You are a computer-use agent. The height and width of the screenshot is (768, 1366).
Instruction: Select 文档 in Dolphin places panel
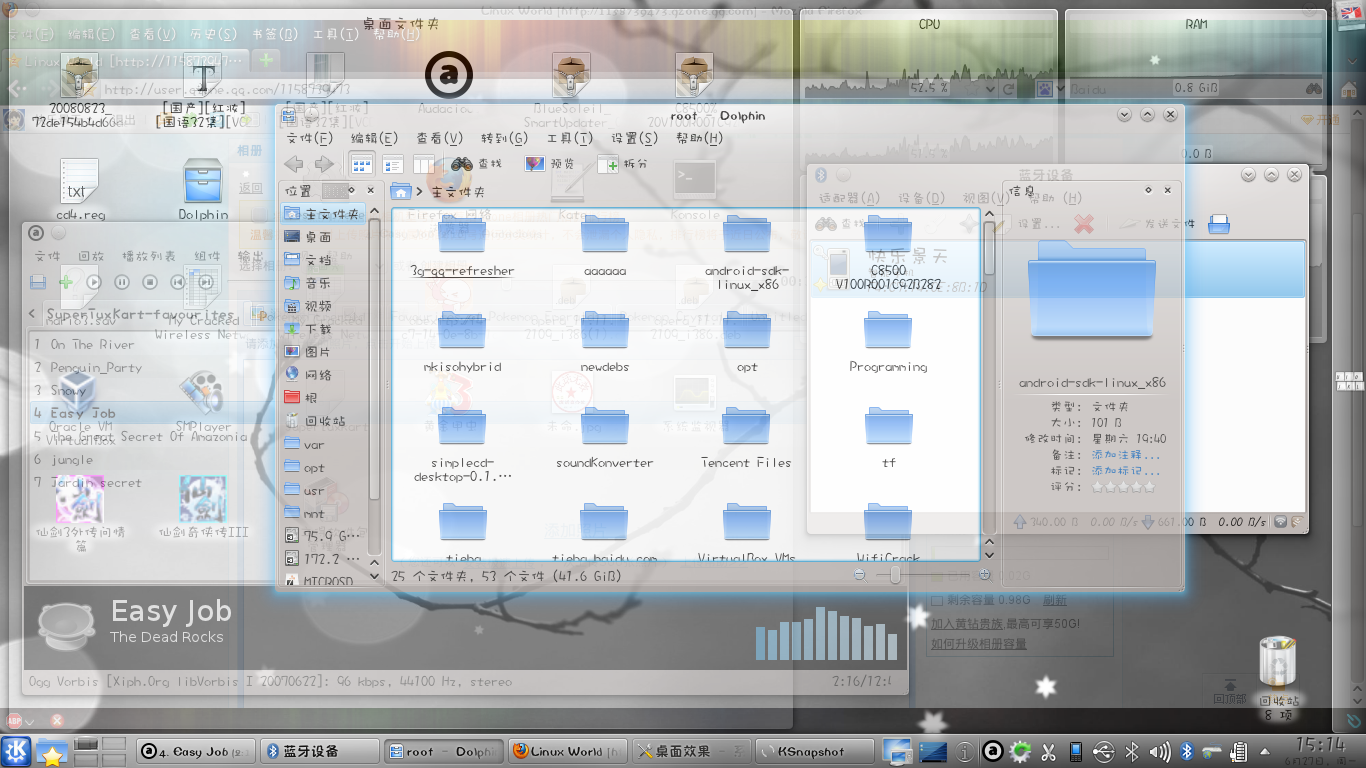pyautogui.click(x=324, y=260)
